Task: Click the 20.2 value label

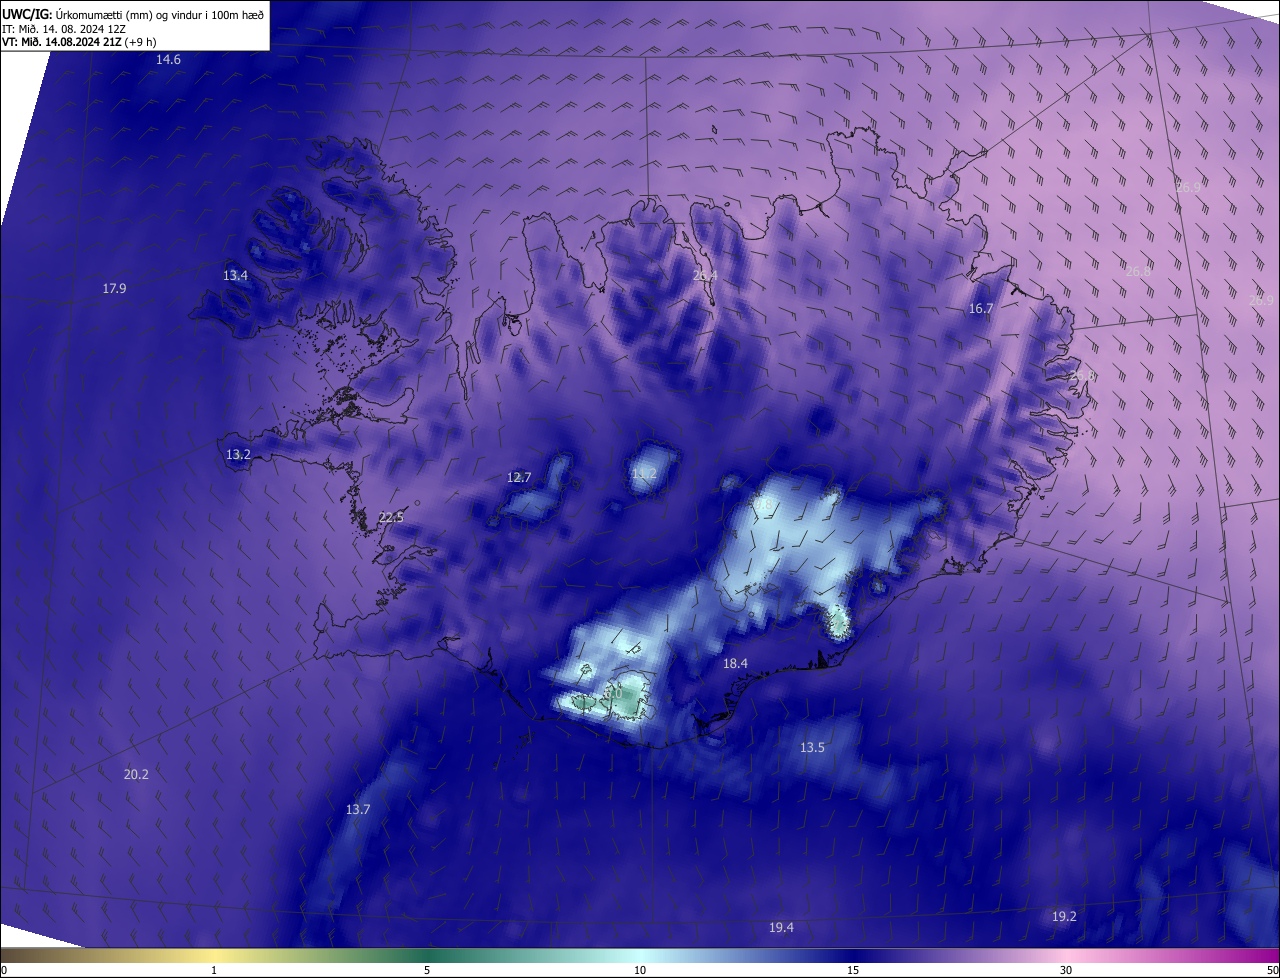Action: [136, 774]
